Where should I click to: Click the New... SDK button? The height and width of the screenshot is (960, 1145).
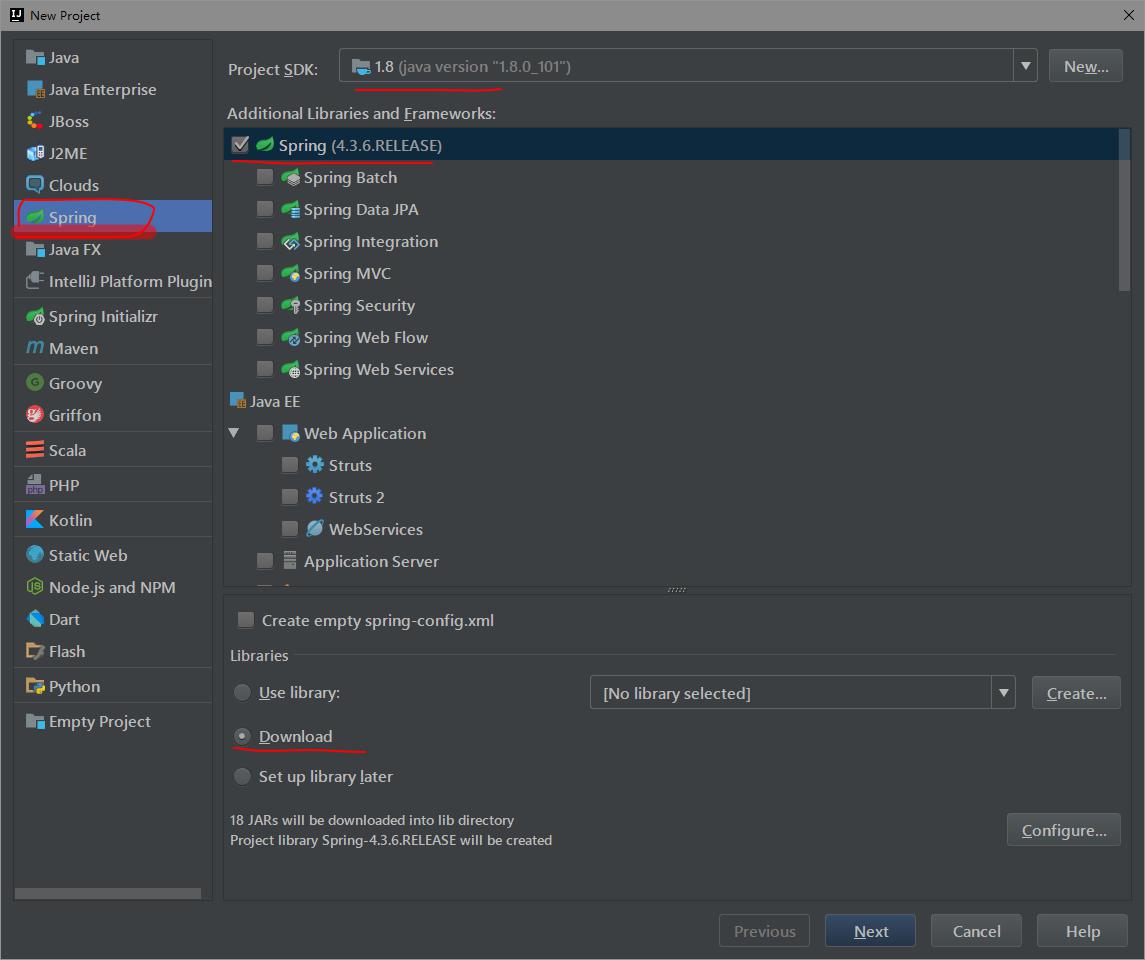1085,66
